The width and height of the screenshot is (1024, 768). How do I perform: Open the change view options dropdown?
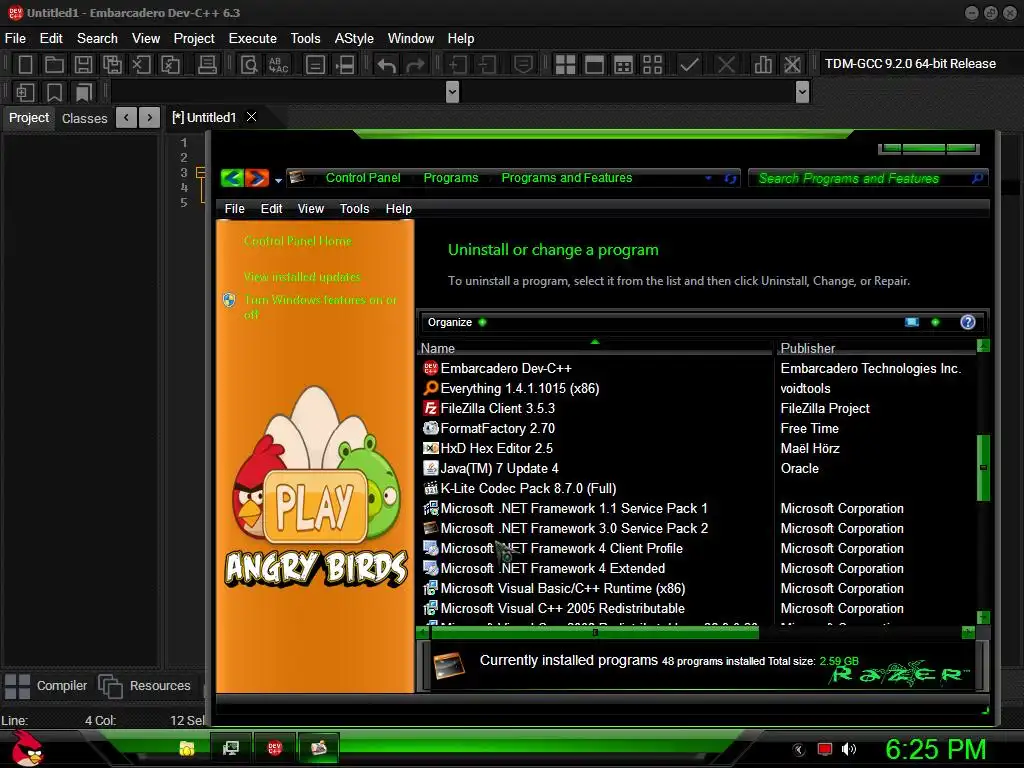[935, 322]
